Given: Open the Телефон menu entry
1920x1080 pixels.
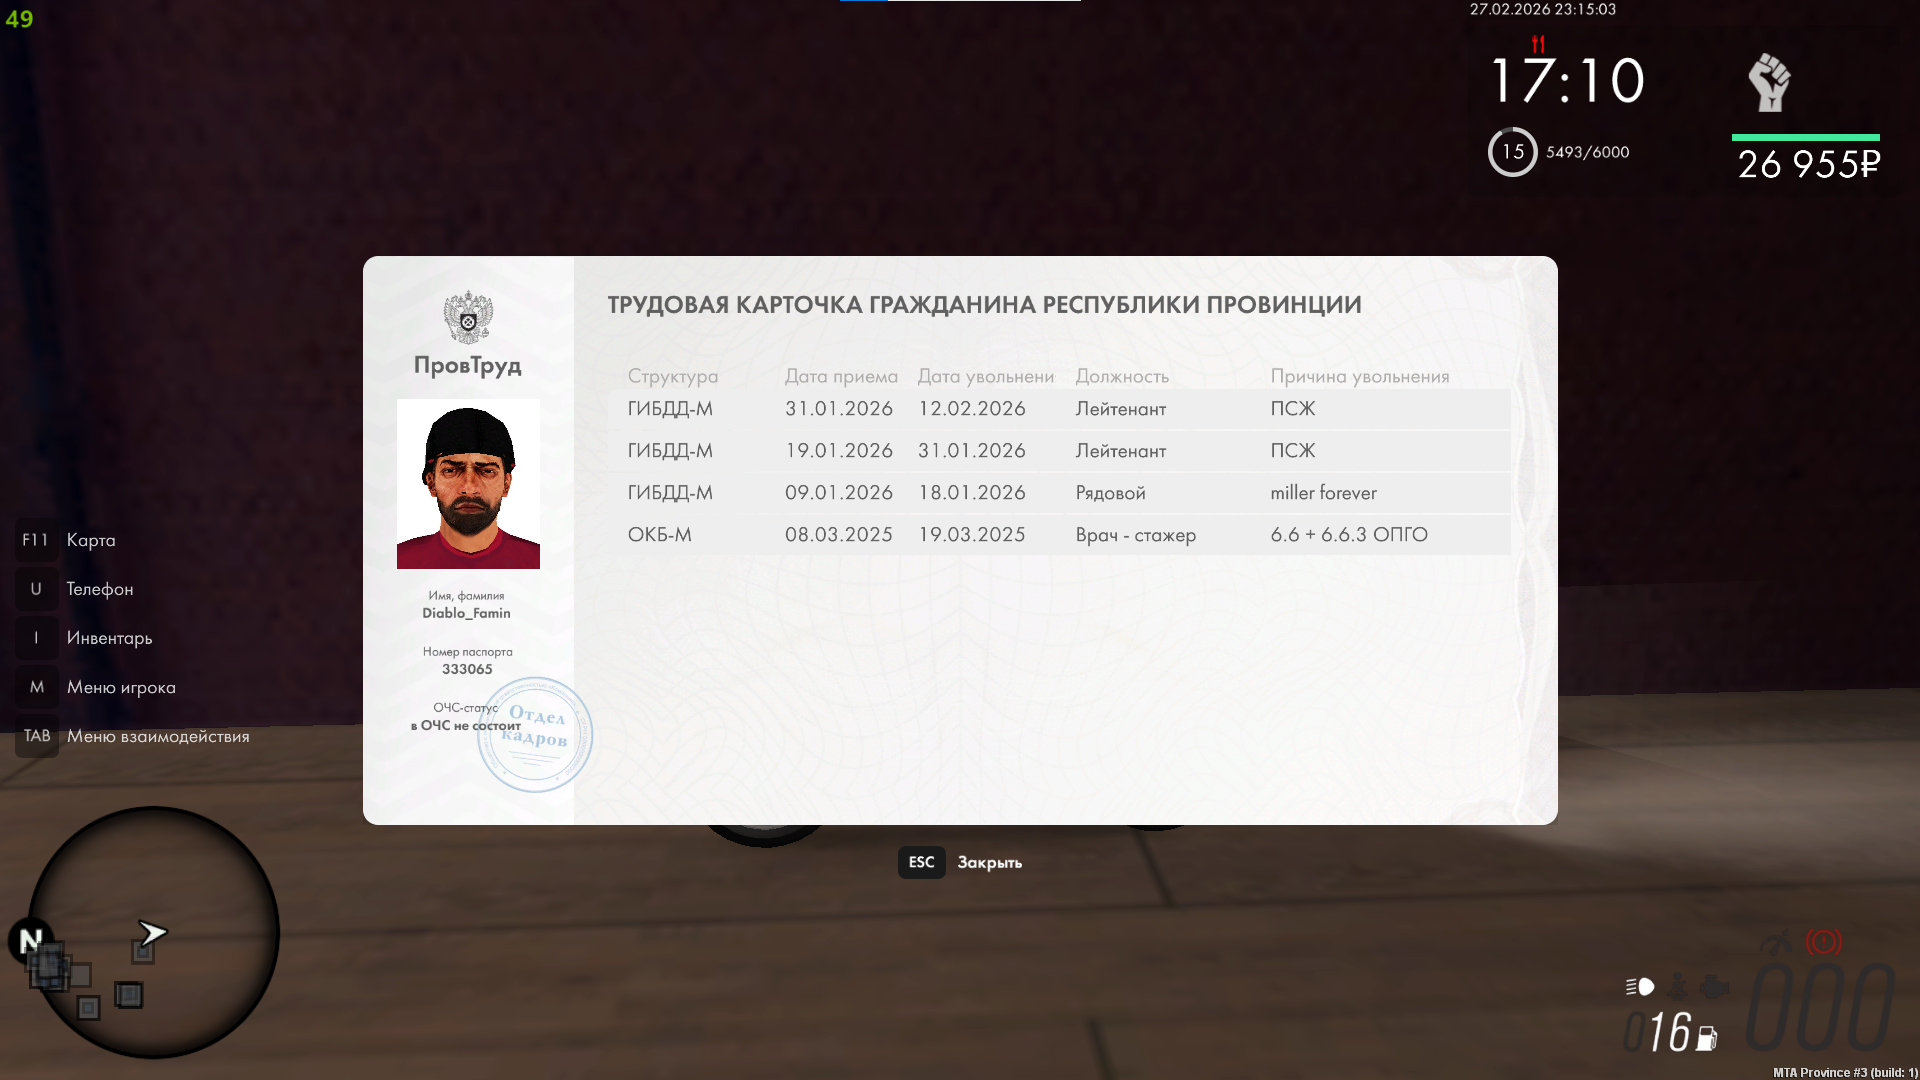Looking at the screenshot, I should click(x=99, y=589).
